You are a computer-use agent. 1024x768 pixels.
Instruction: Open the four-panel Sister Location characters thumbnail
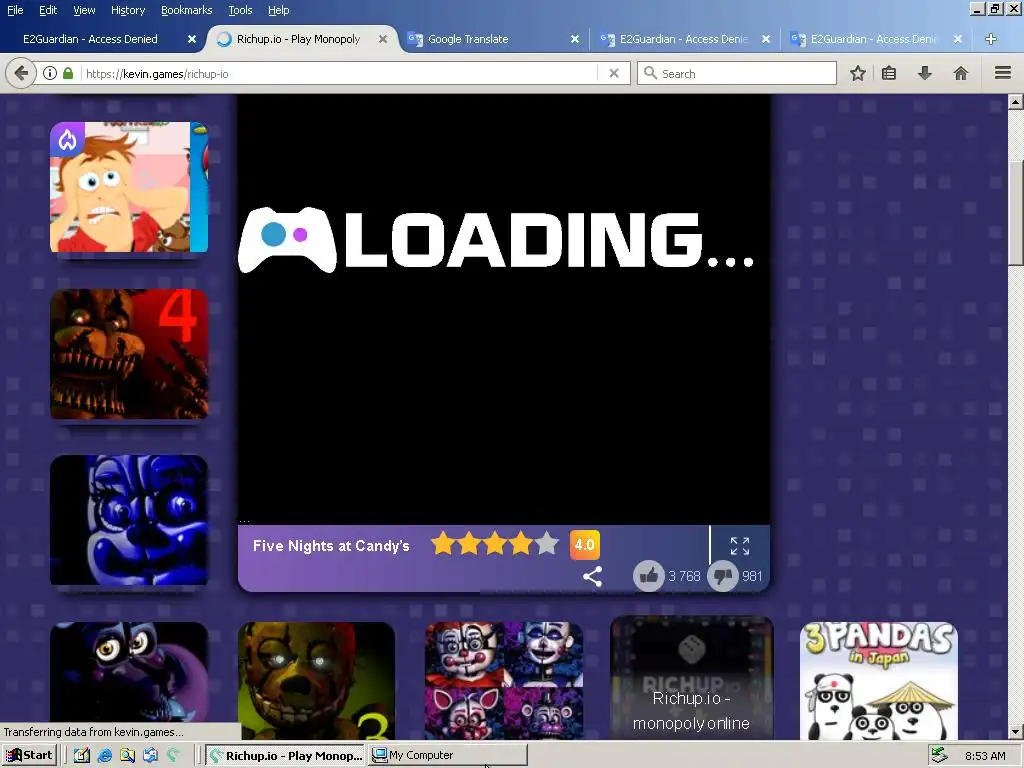point(504,680)
